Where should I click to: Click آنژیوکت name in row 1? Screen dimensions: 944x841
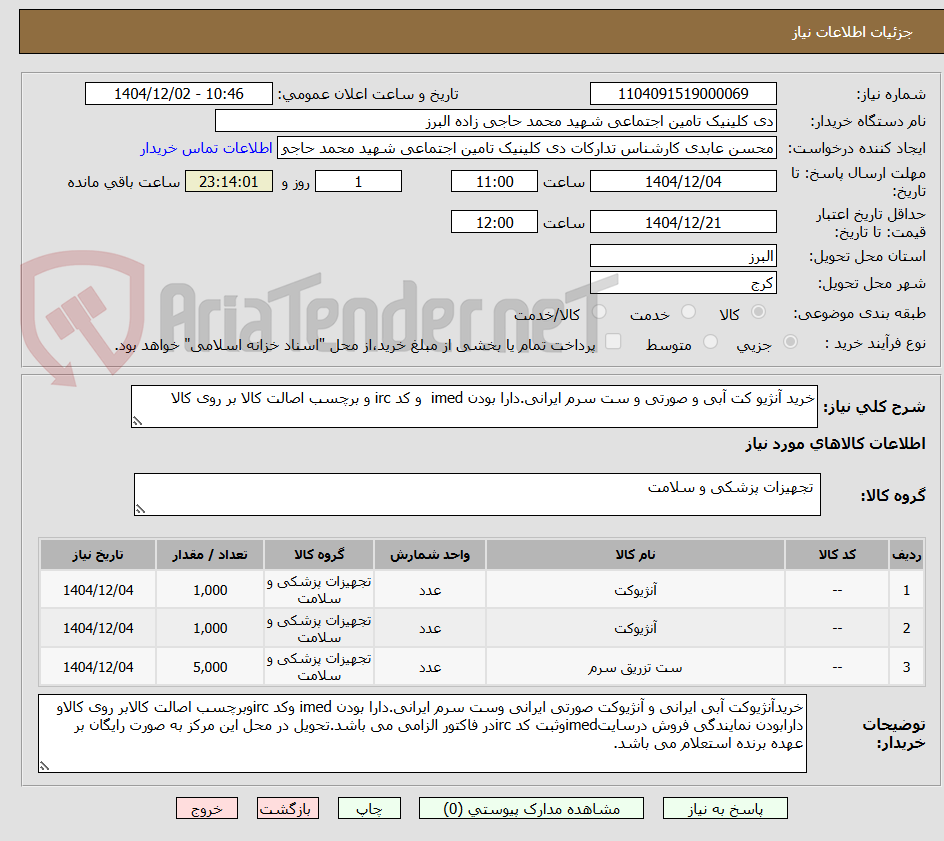635,591
